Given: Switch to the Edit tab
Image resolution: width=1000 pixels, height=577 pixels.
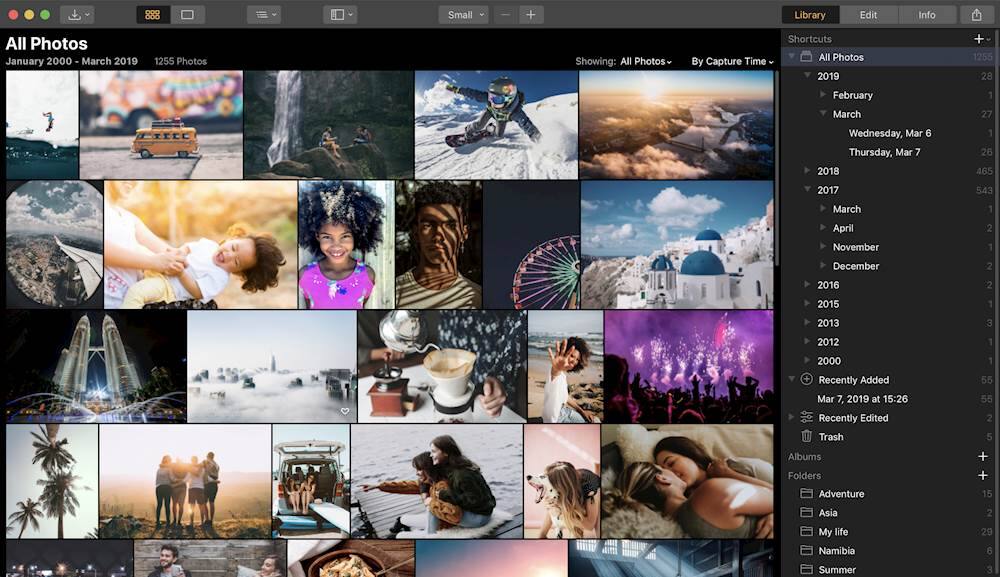Looking at the screenshot, I should pyautogui.click(x=868, y=15).
